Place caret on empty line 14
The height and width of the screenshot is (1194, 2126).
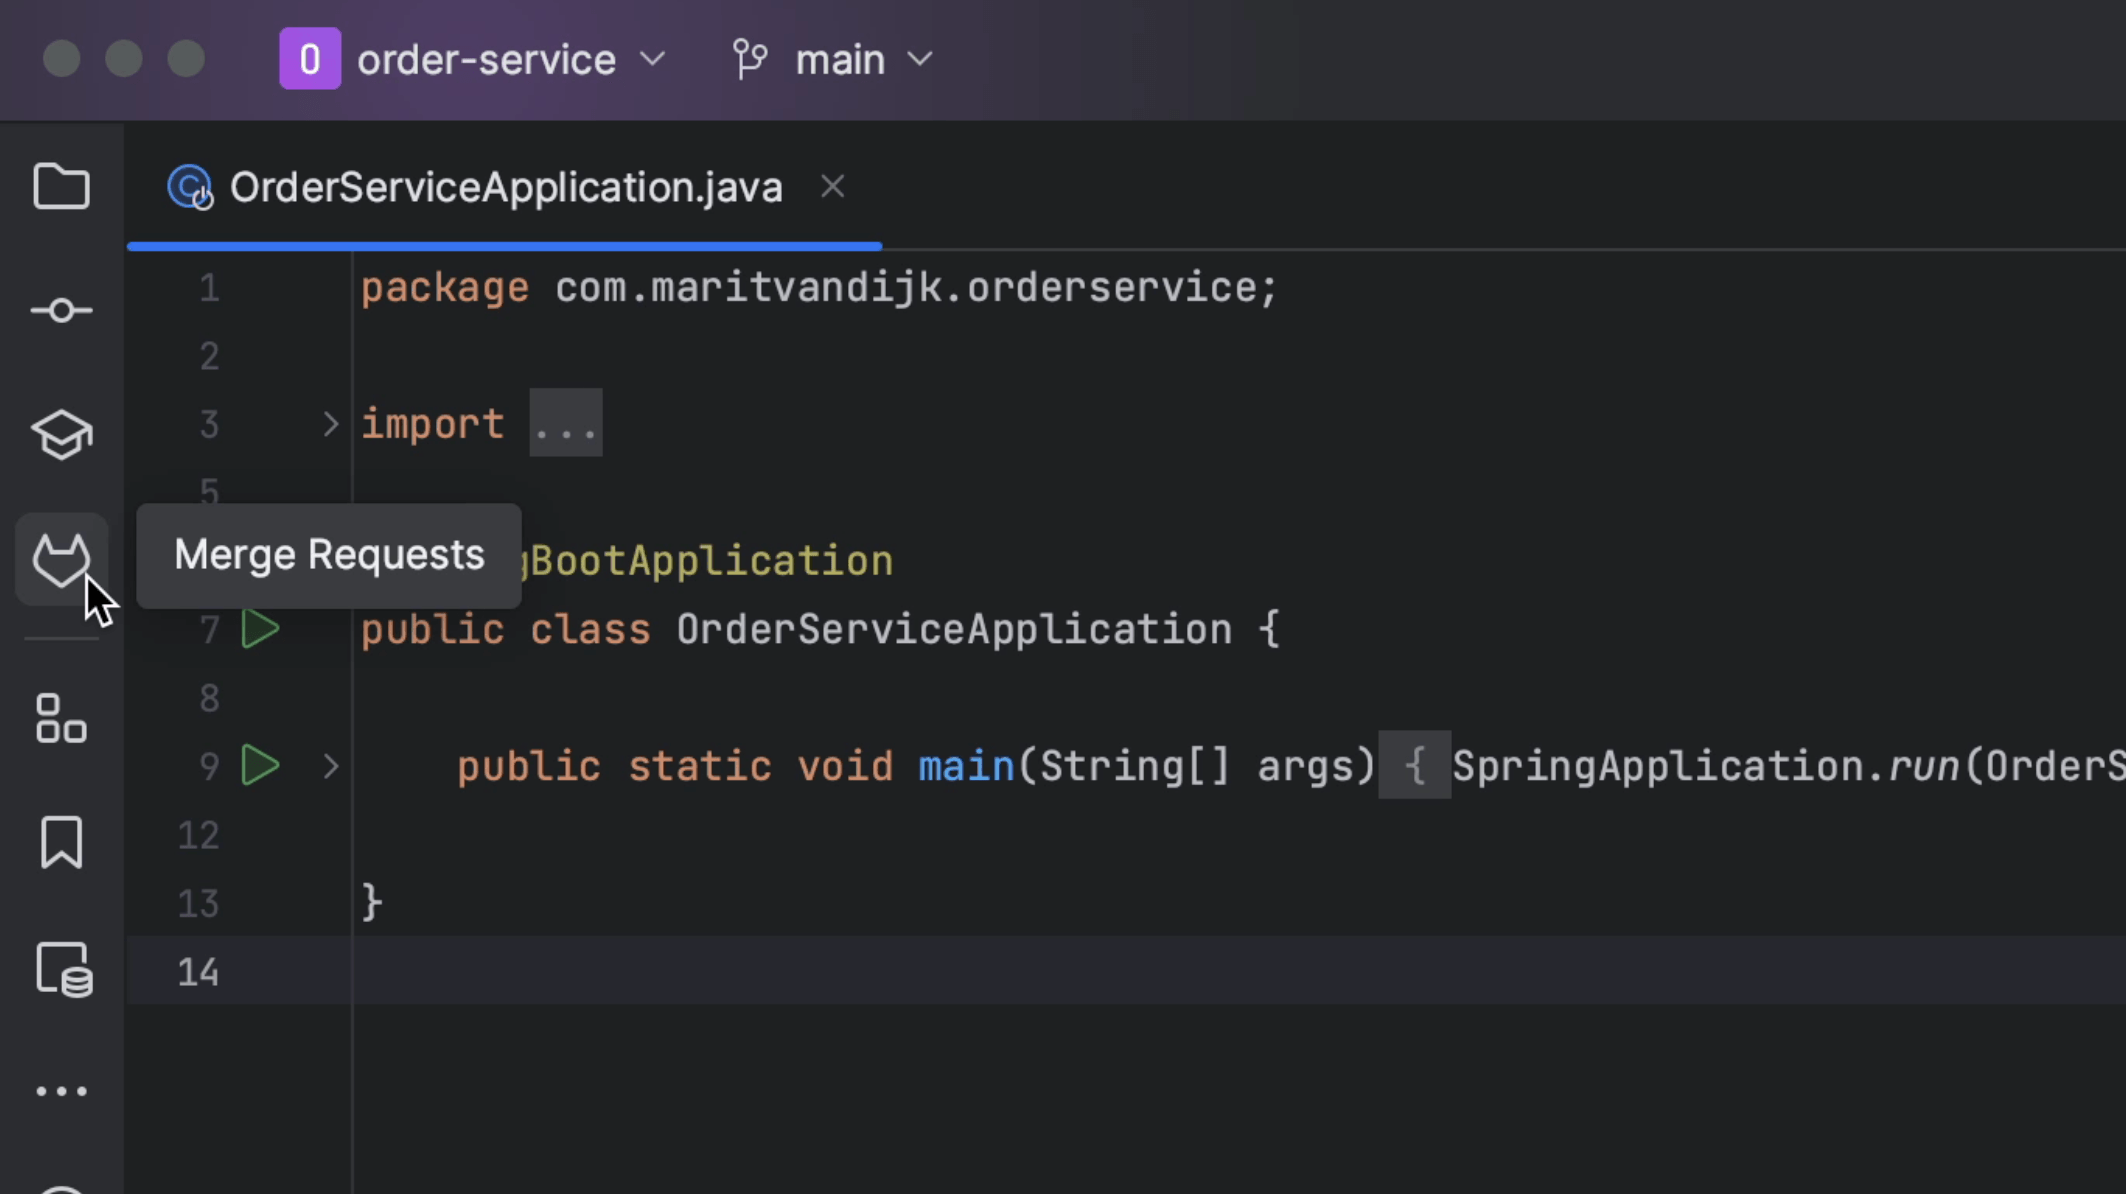point(1000,971)
